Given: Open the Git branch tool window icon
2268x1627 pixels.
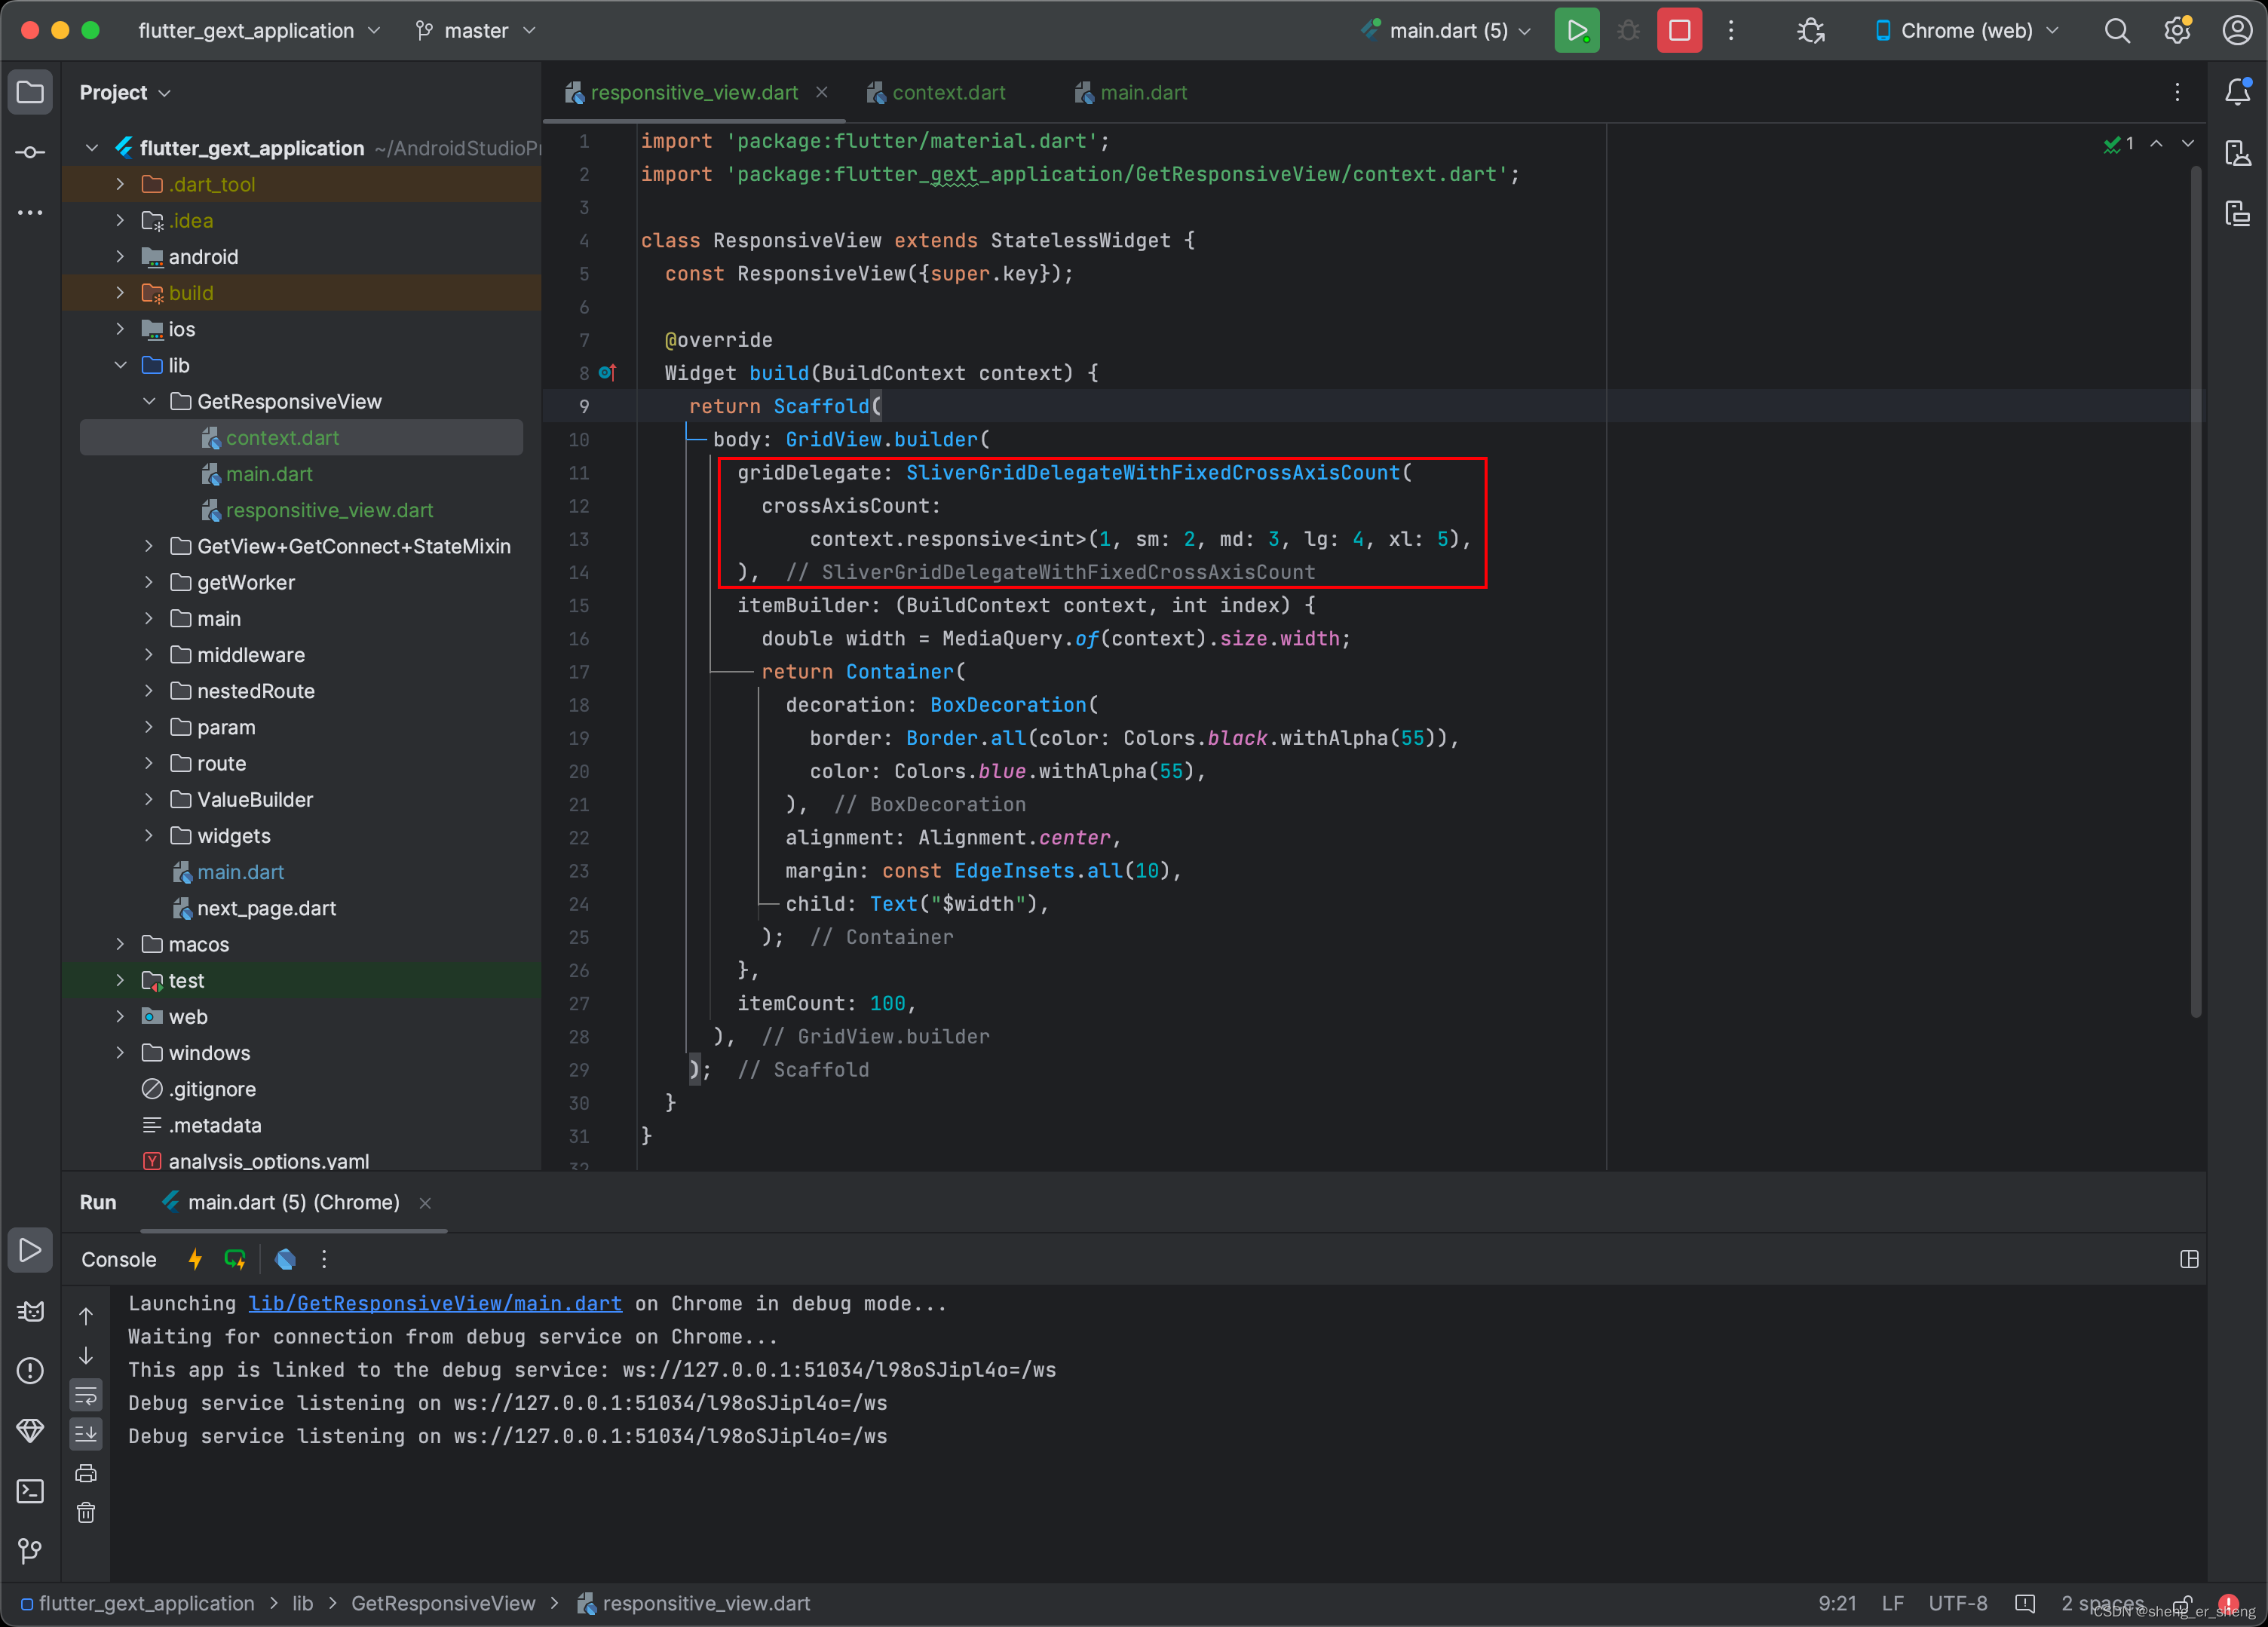Looking at the screenshot, I should 30,1551.
